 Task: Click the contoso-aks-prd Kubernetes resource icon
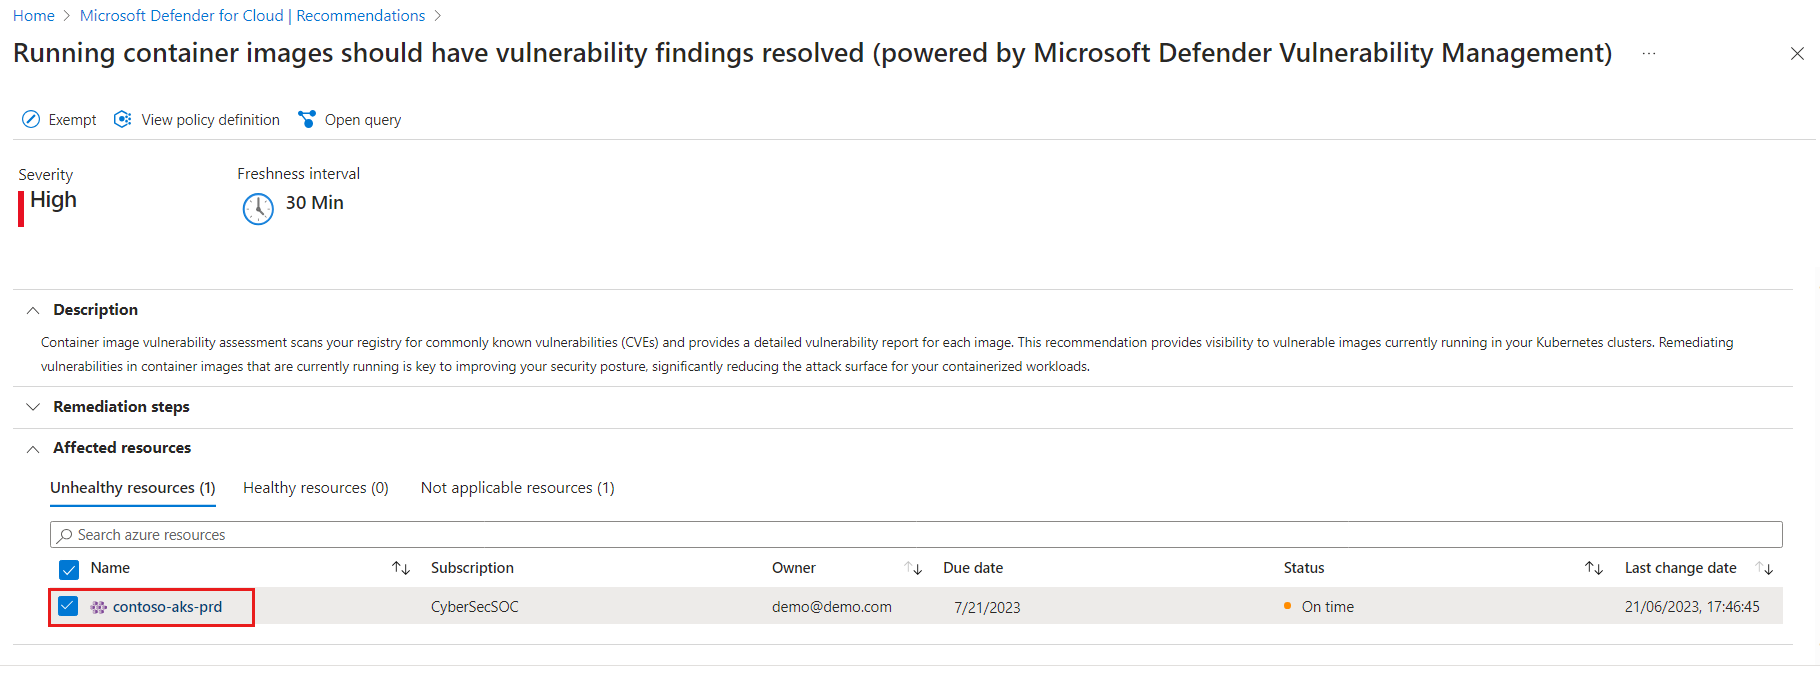99,607
